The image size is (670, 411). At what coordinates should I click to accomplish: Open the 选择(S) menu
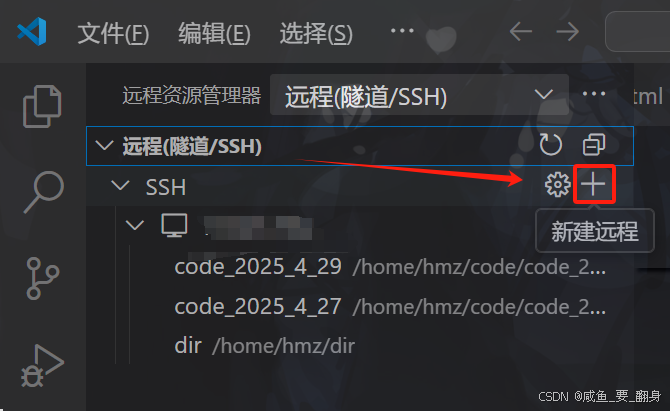point(316,33)
